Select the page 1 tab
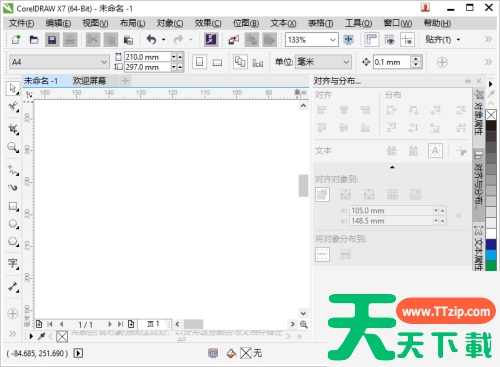The width and height of the screenshot is (500, 367). (x=153, y=324)
